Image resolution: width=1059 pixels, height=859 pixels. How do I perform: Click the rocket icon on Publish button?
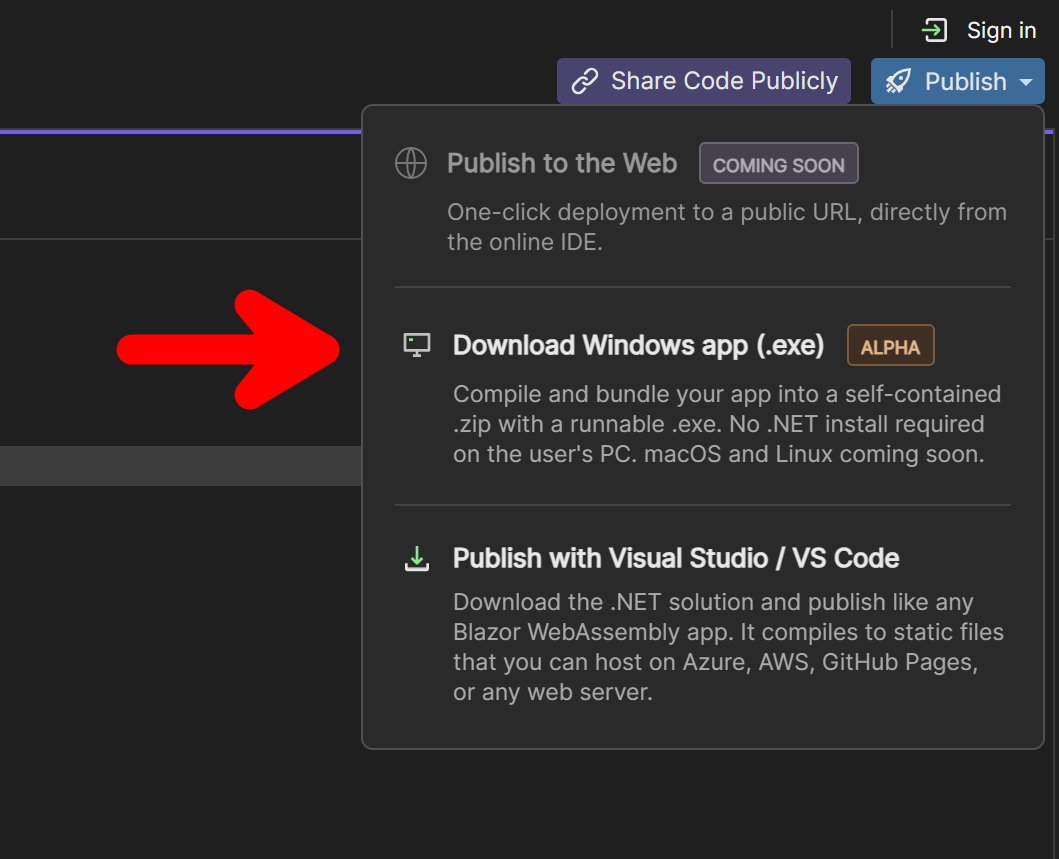(899, 81)
